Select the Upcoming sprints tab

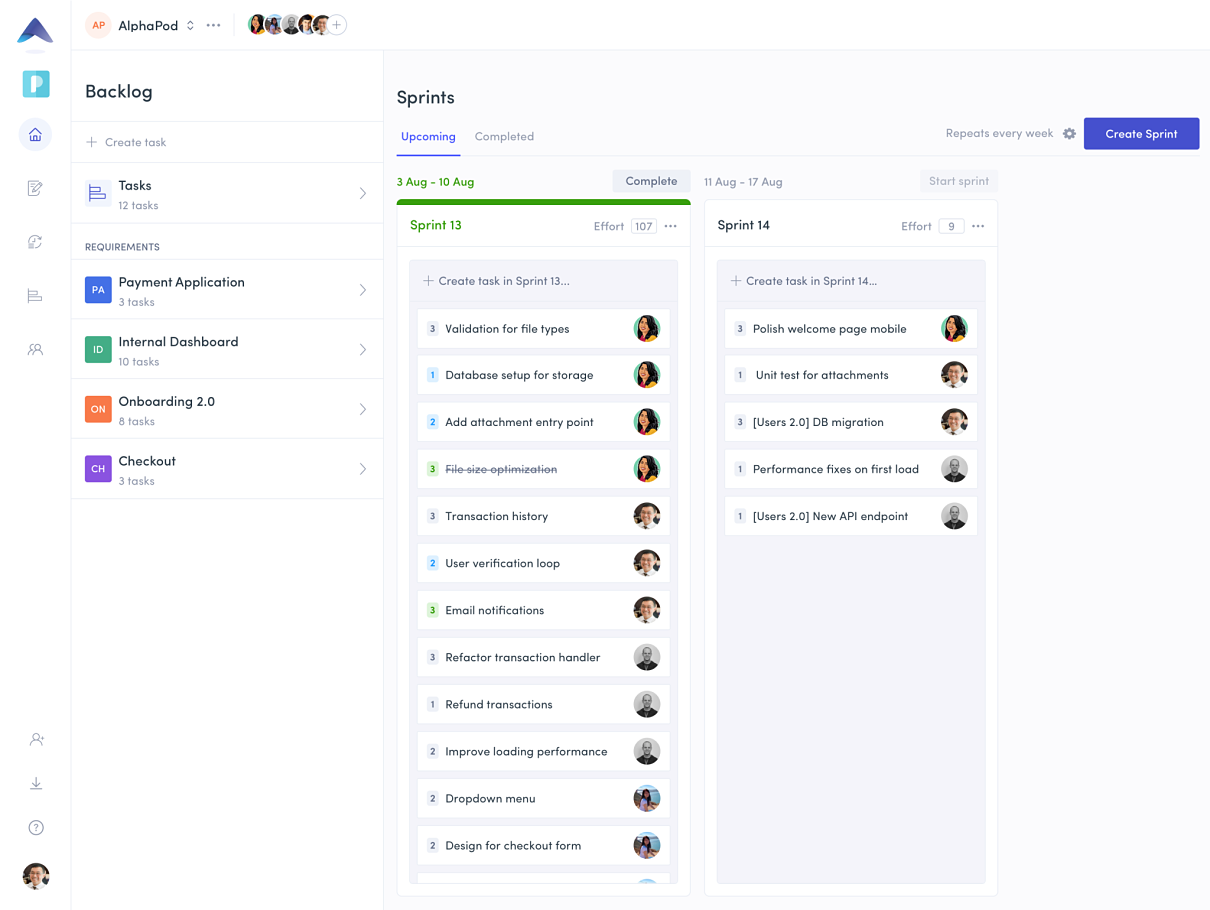pyautogui.click(x=428, y=137)
